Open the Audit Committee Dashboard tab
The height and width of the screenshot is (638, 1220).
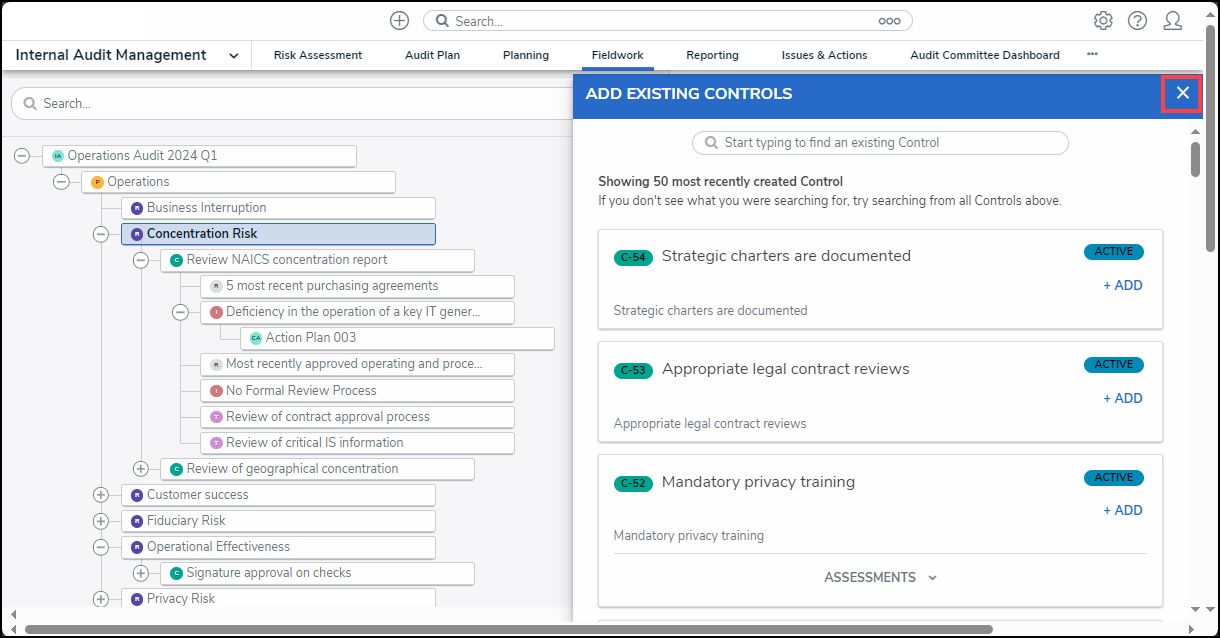(x=984, y=55)
